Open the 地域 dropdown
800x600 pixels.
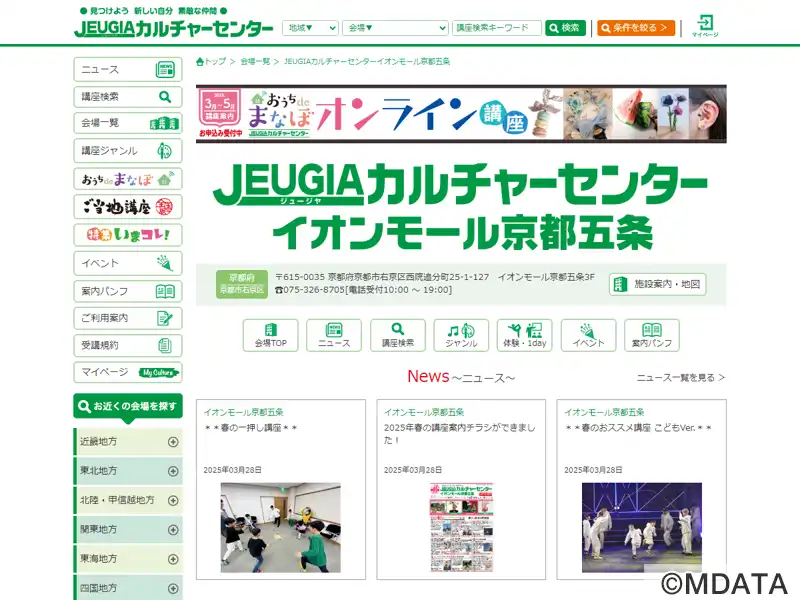310,28
